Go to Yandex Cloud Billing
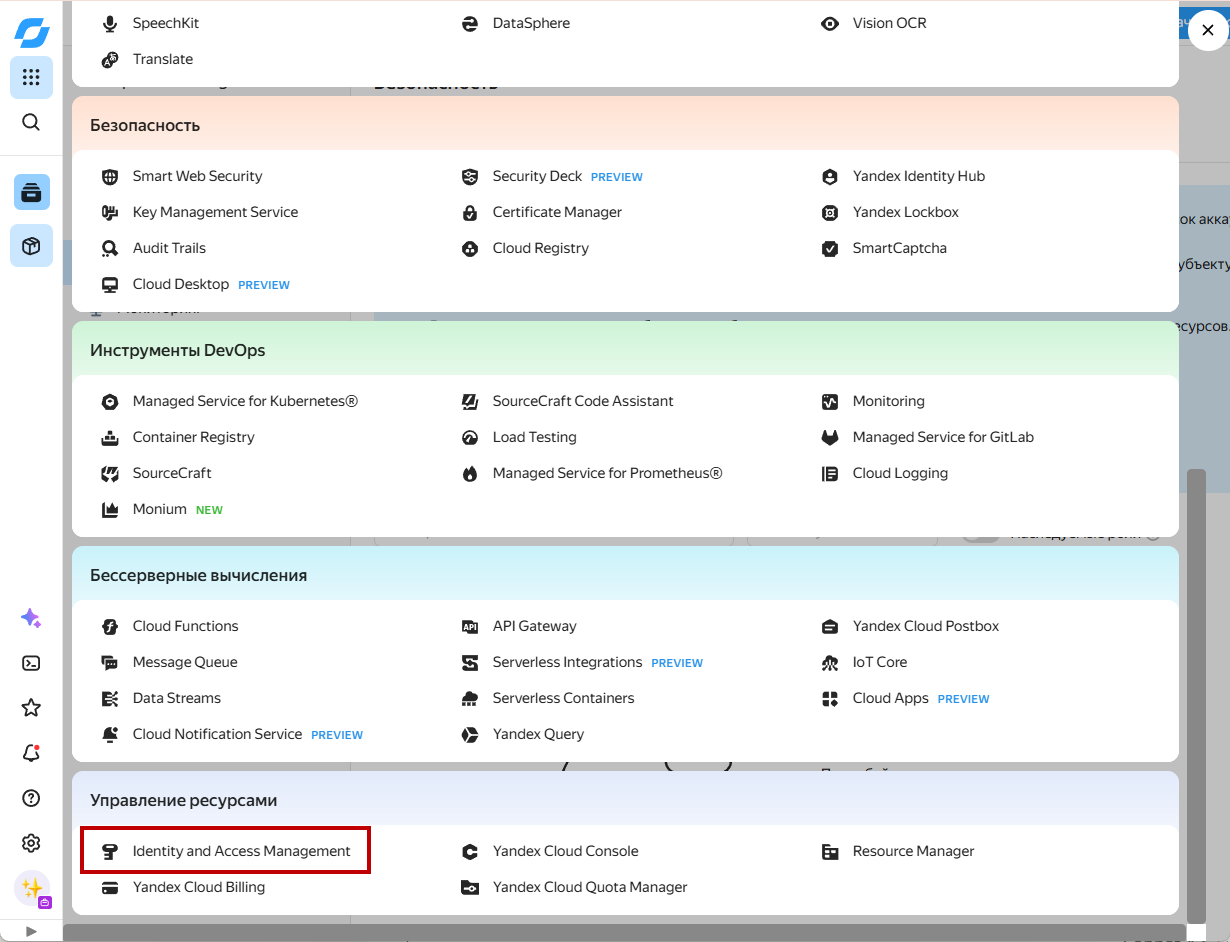Viewport: 1230px width, 942px height. [x=198, y=887]
